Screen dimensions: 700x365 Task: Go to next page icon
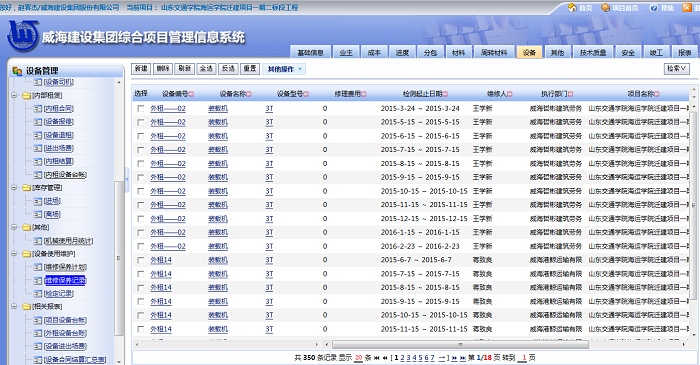click(454, 358)
